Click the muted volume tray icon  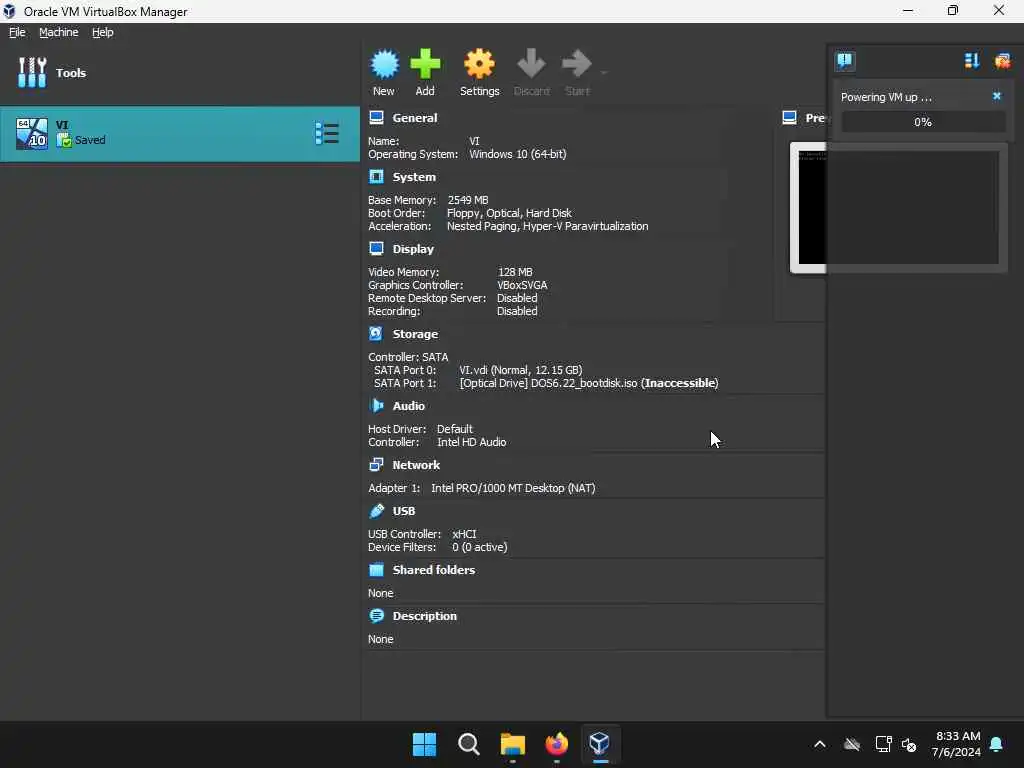click(x=909, y=744)
